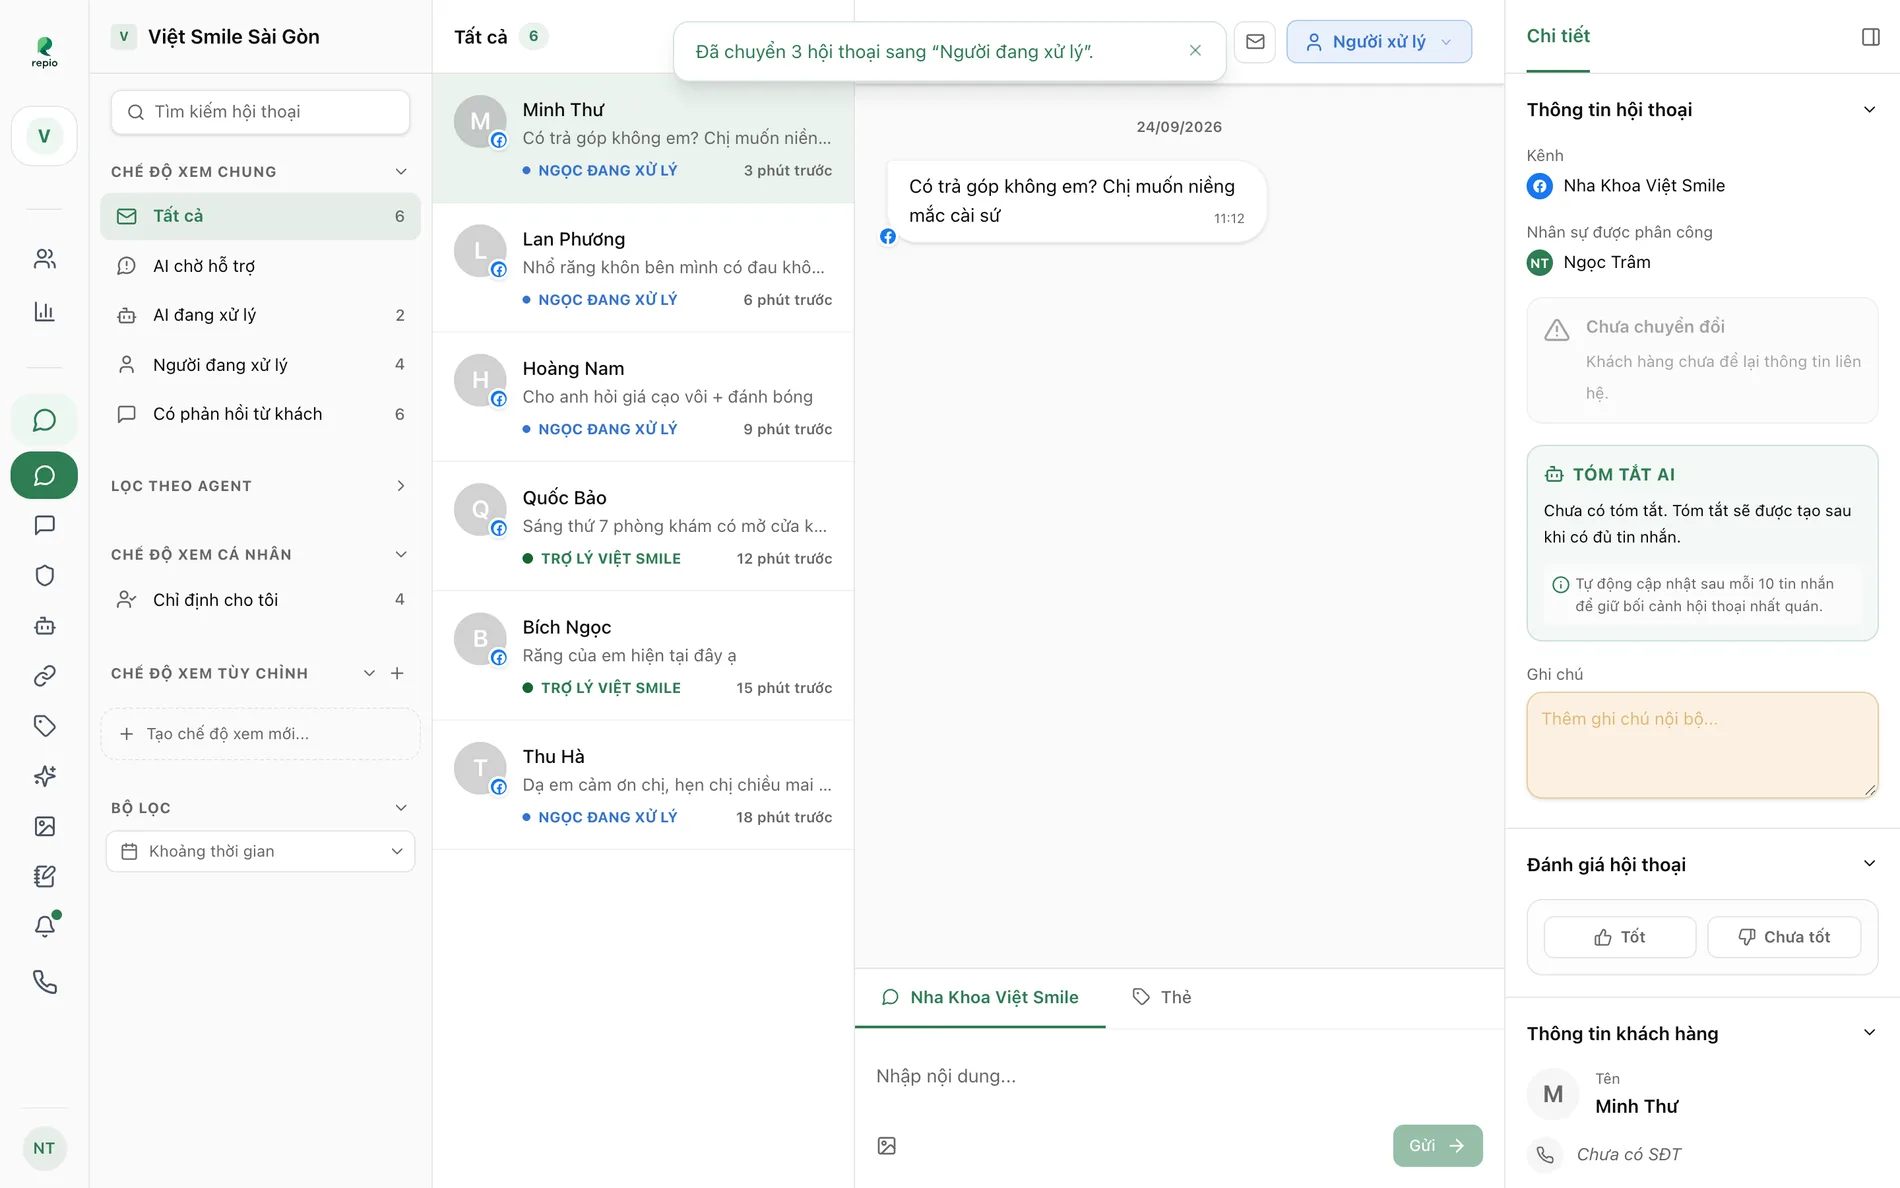
Task: Open the analytics bar chart icon
Action: pos(44,311)
